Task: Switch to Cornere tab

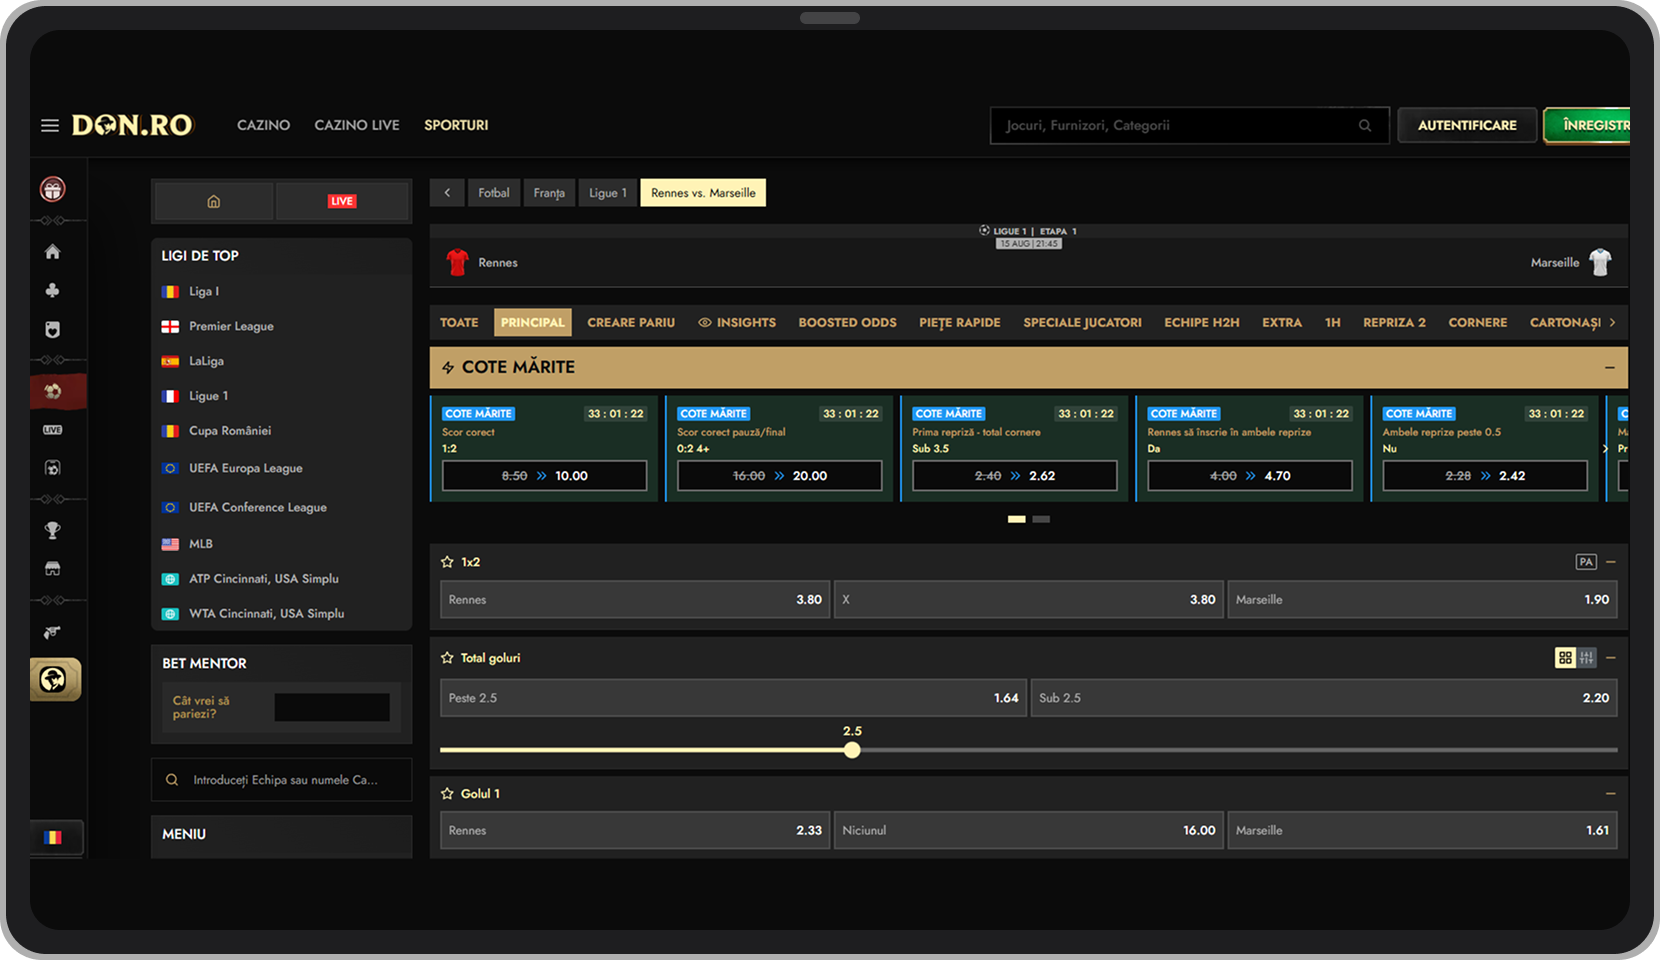Action: click(1477, 322)
